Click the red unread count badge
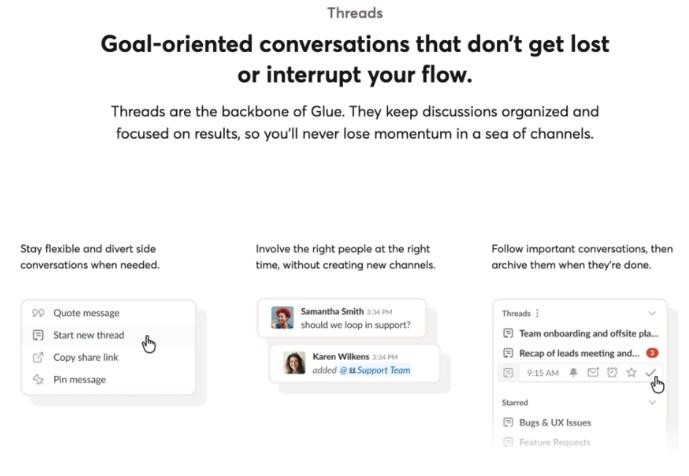Screen dimensions: 689x476 click(x=651, y=353)
